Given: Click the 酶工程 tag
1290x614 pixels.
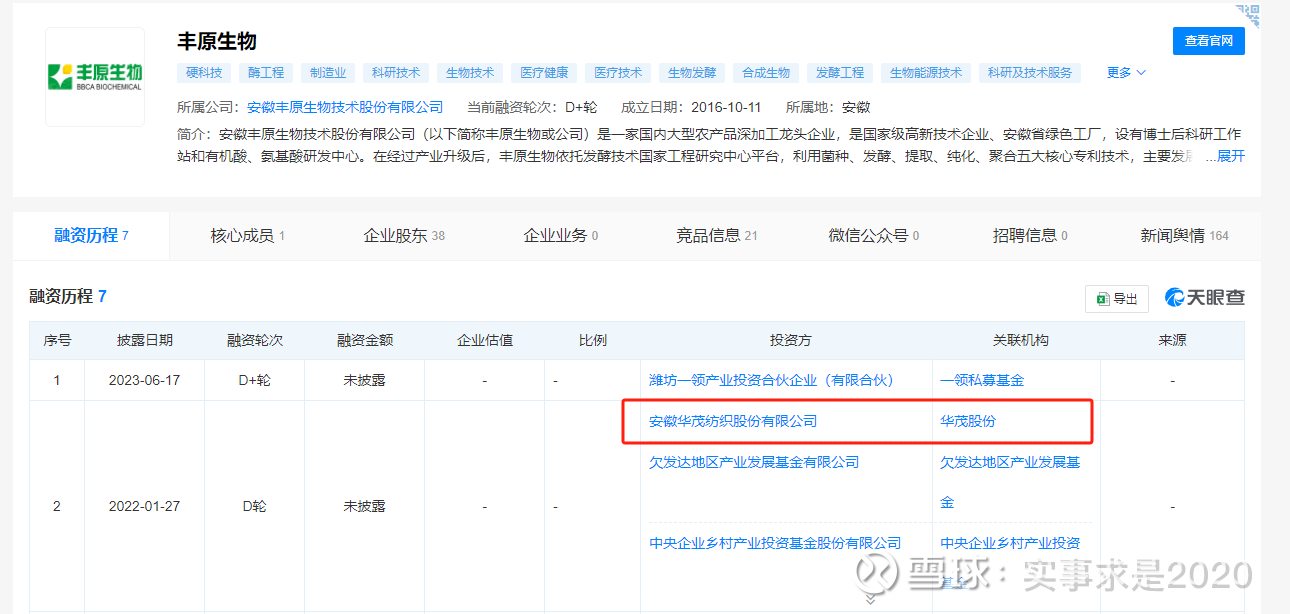Looking at the screenshot, I should tap(266, 73).
